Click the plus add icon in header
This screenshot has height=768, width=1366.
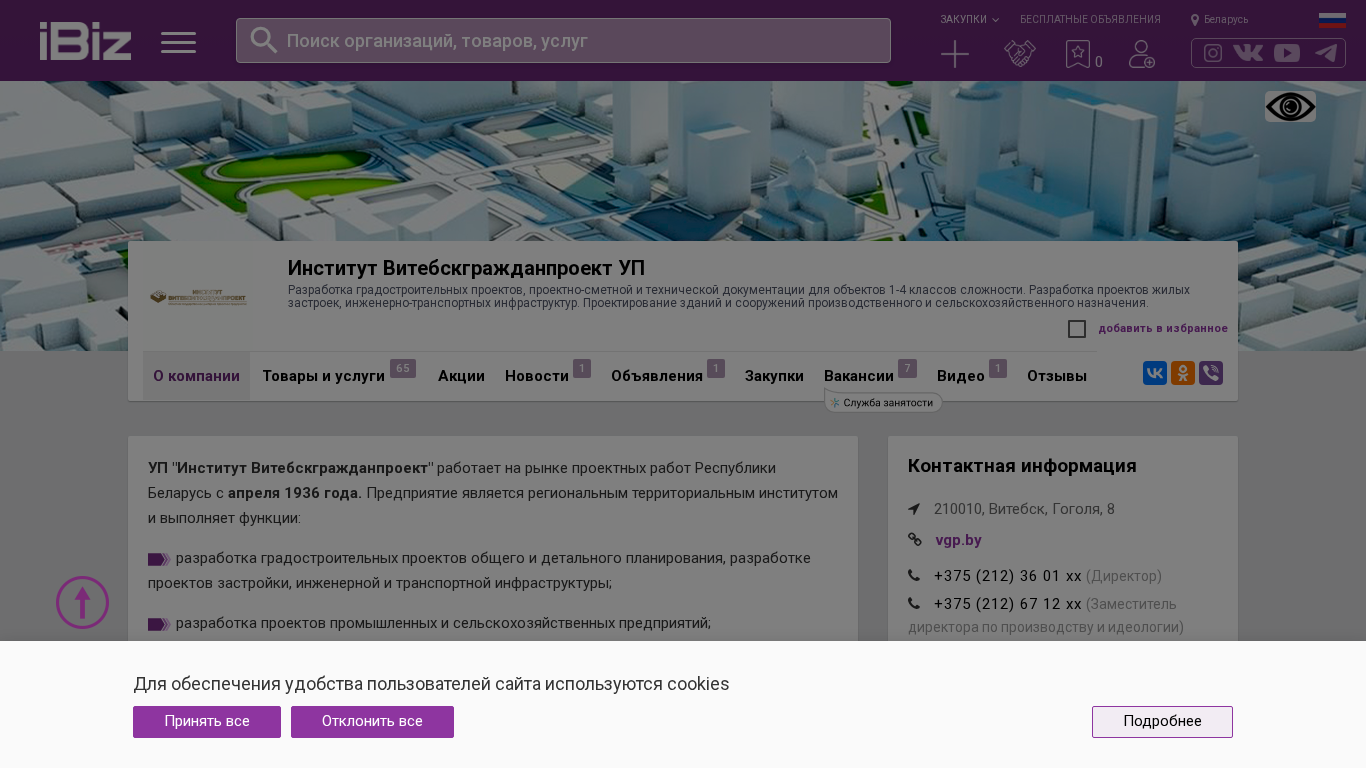955,54
